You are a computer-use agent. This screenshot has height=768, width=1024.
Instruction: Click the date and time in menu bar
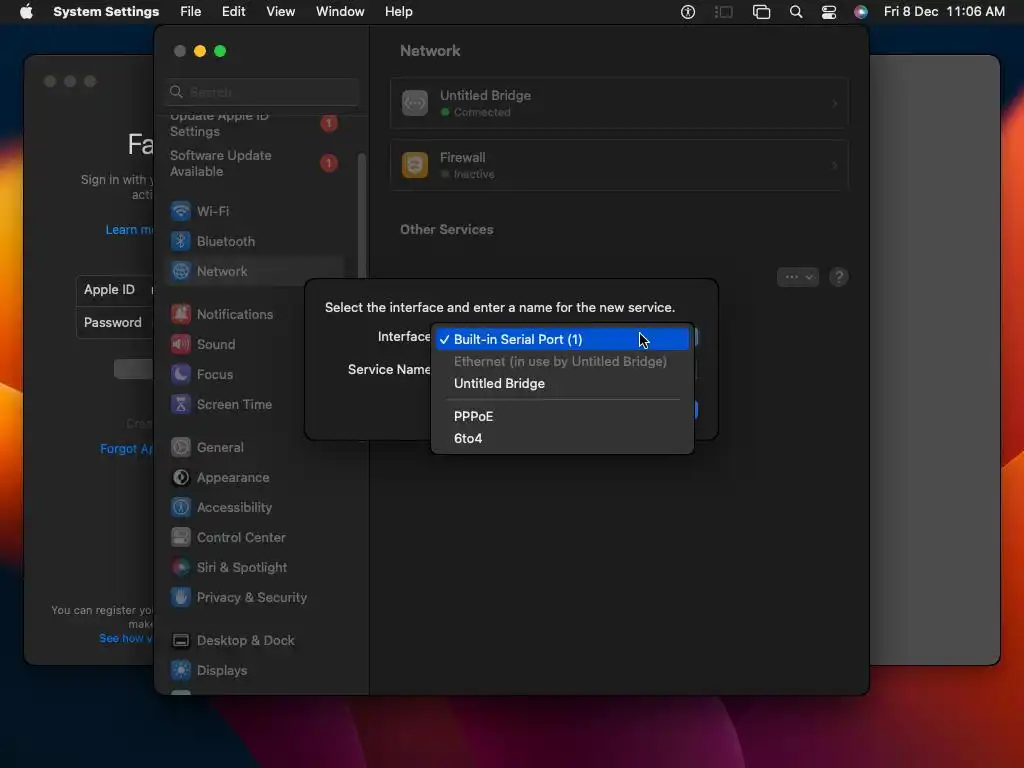tap(944, 12)
